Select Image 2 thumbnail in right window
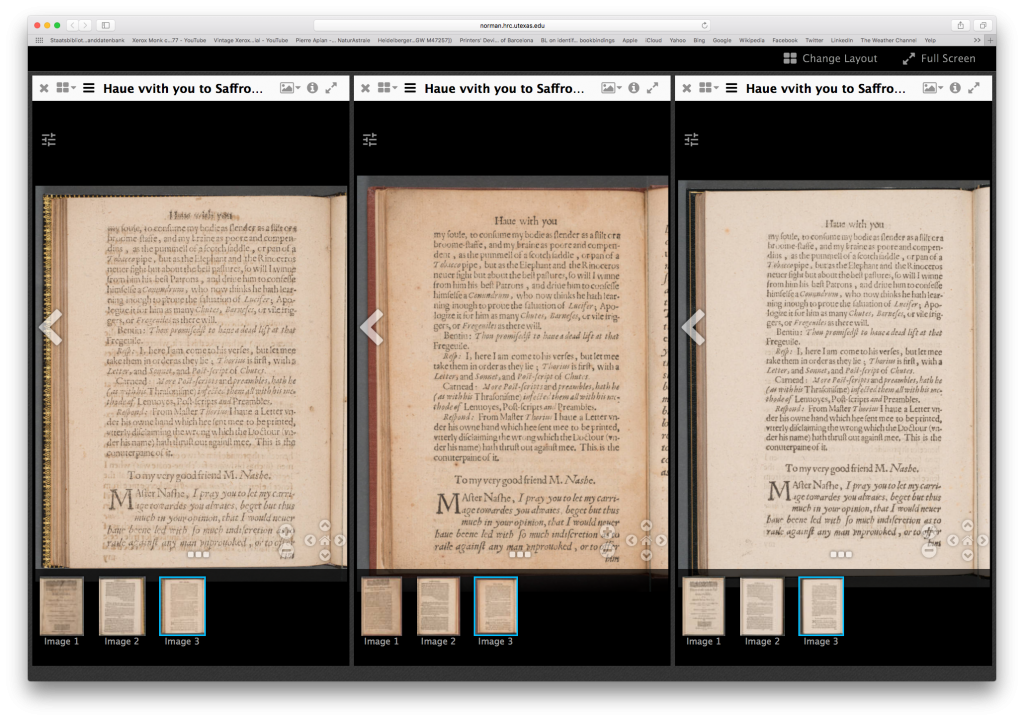Viewport: 1024px width, 721px height. coord(762,606)
